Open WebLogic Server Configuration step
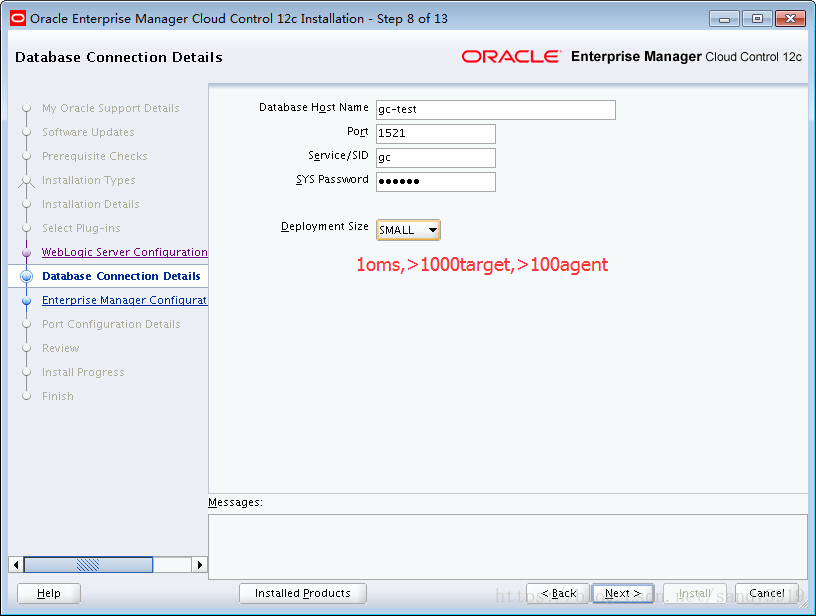 pos(124,252)
